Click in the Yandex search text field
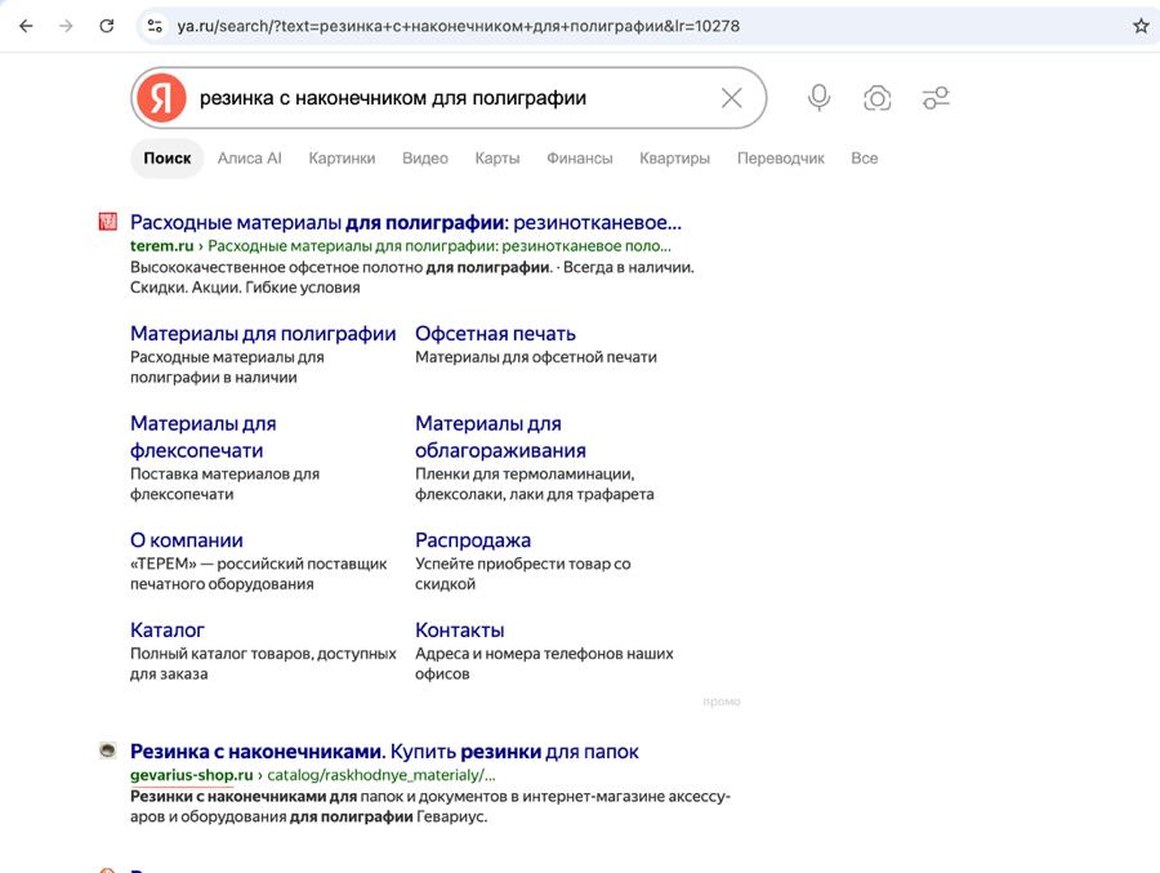1160x873 pixels. (x=451, y=98)
